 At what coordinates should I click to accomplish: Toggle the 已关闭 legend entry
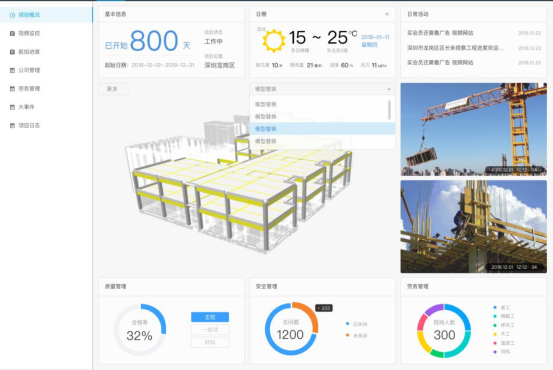[x=357, y=324]
